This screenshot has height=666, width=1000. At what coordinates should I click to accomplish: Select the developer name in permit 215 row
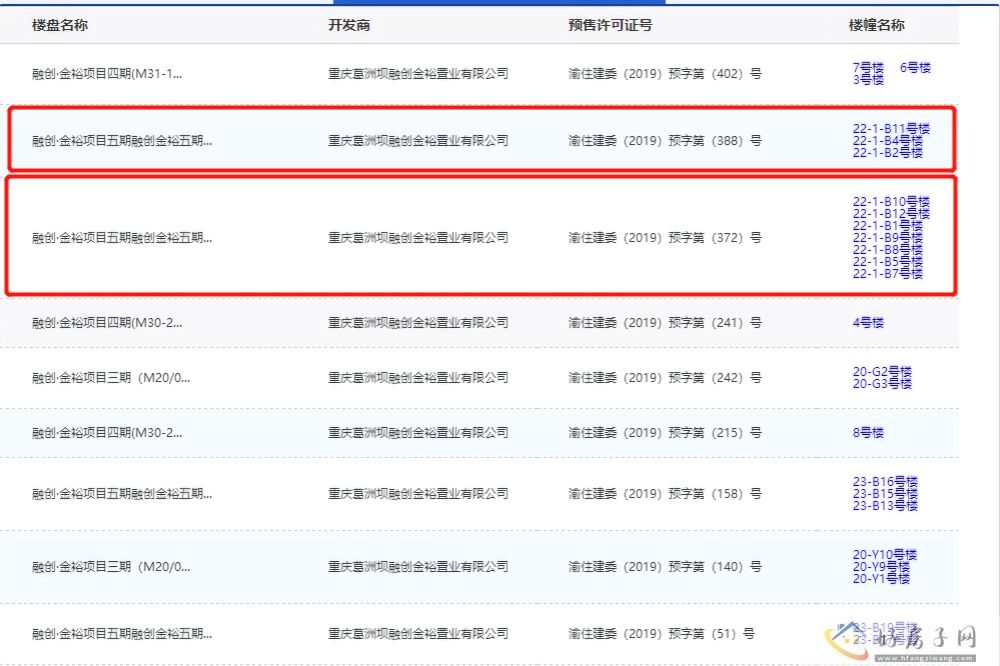[418, 433]
